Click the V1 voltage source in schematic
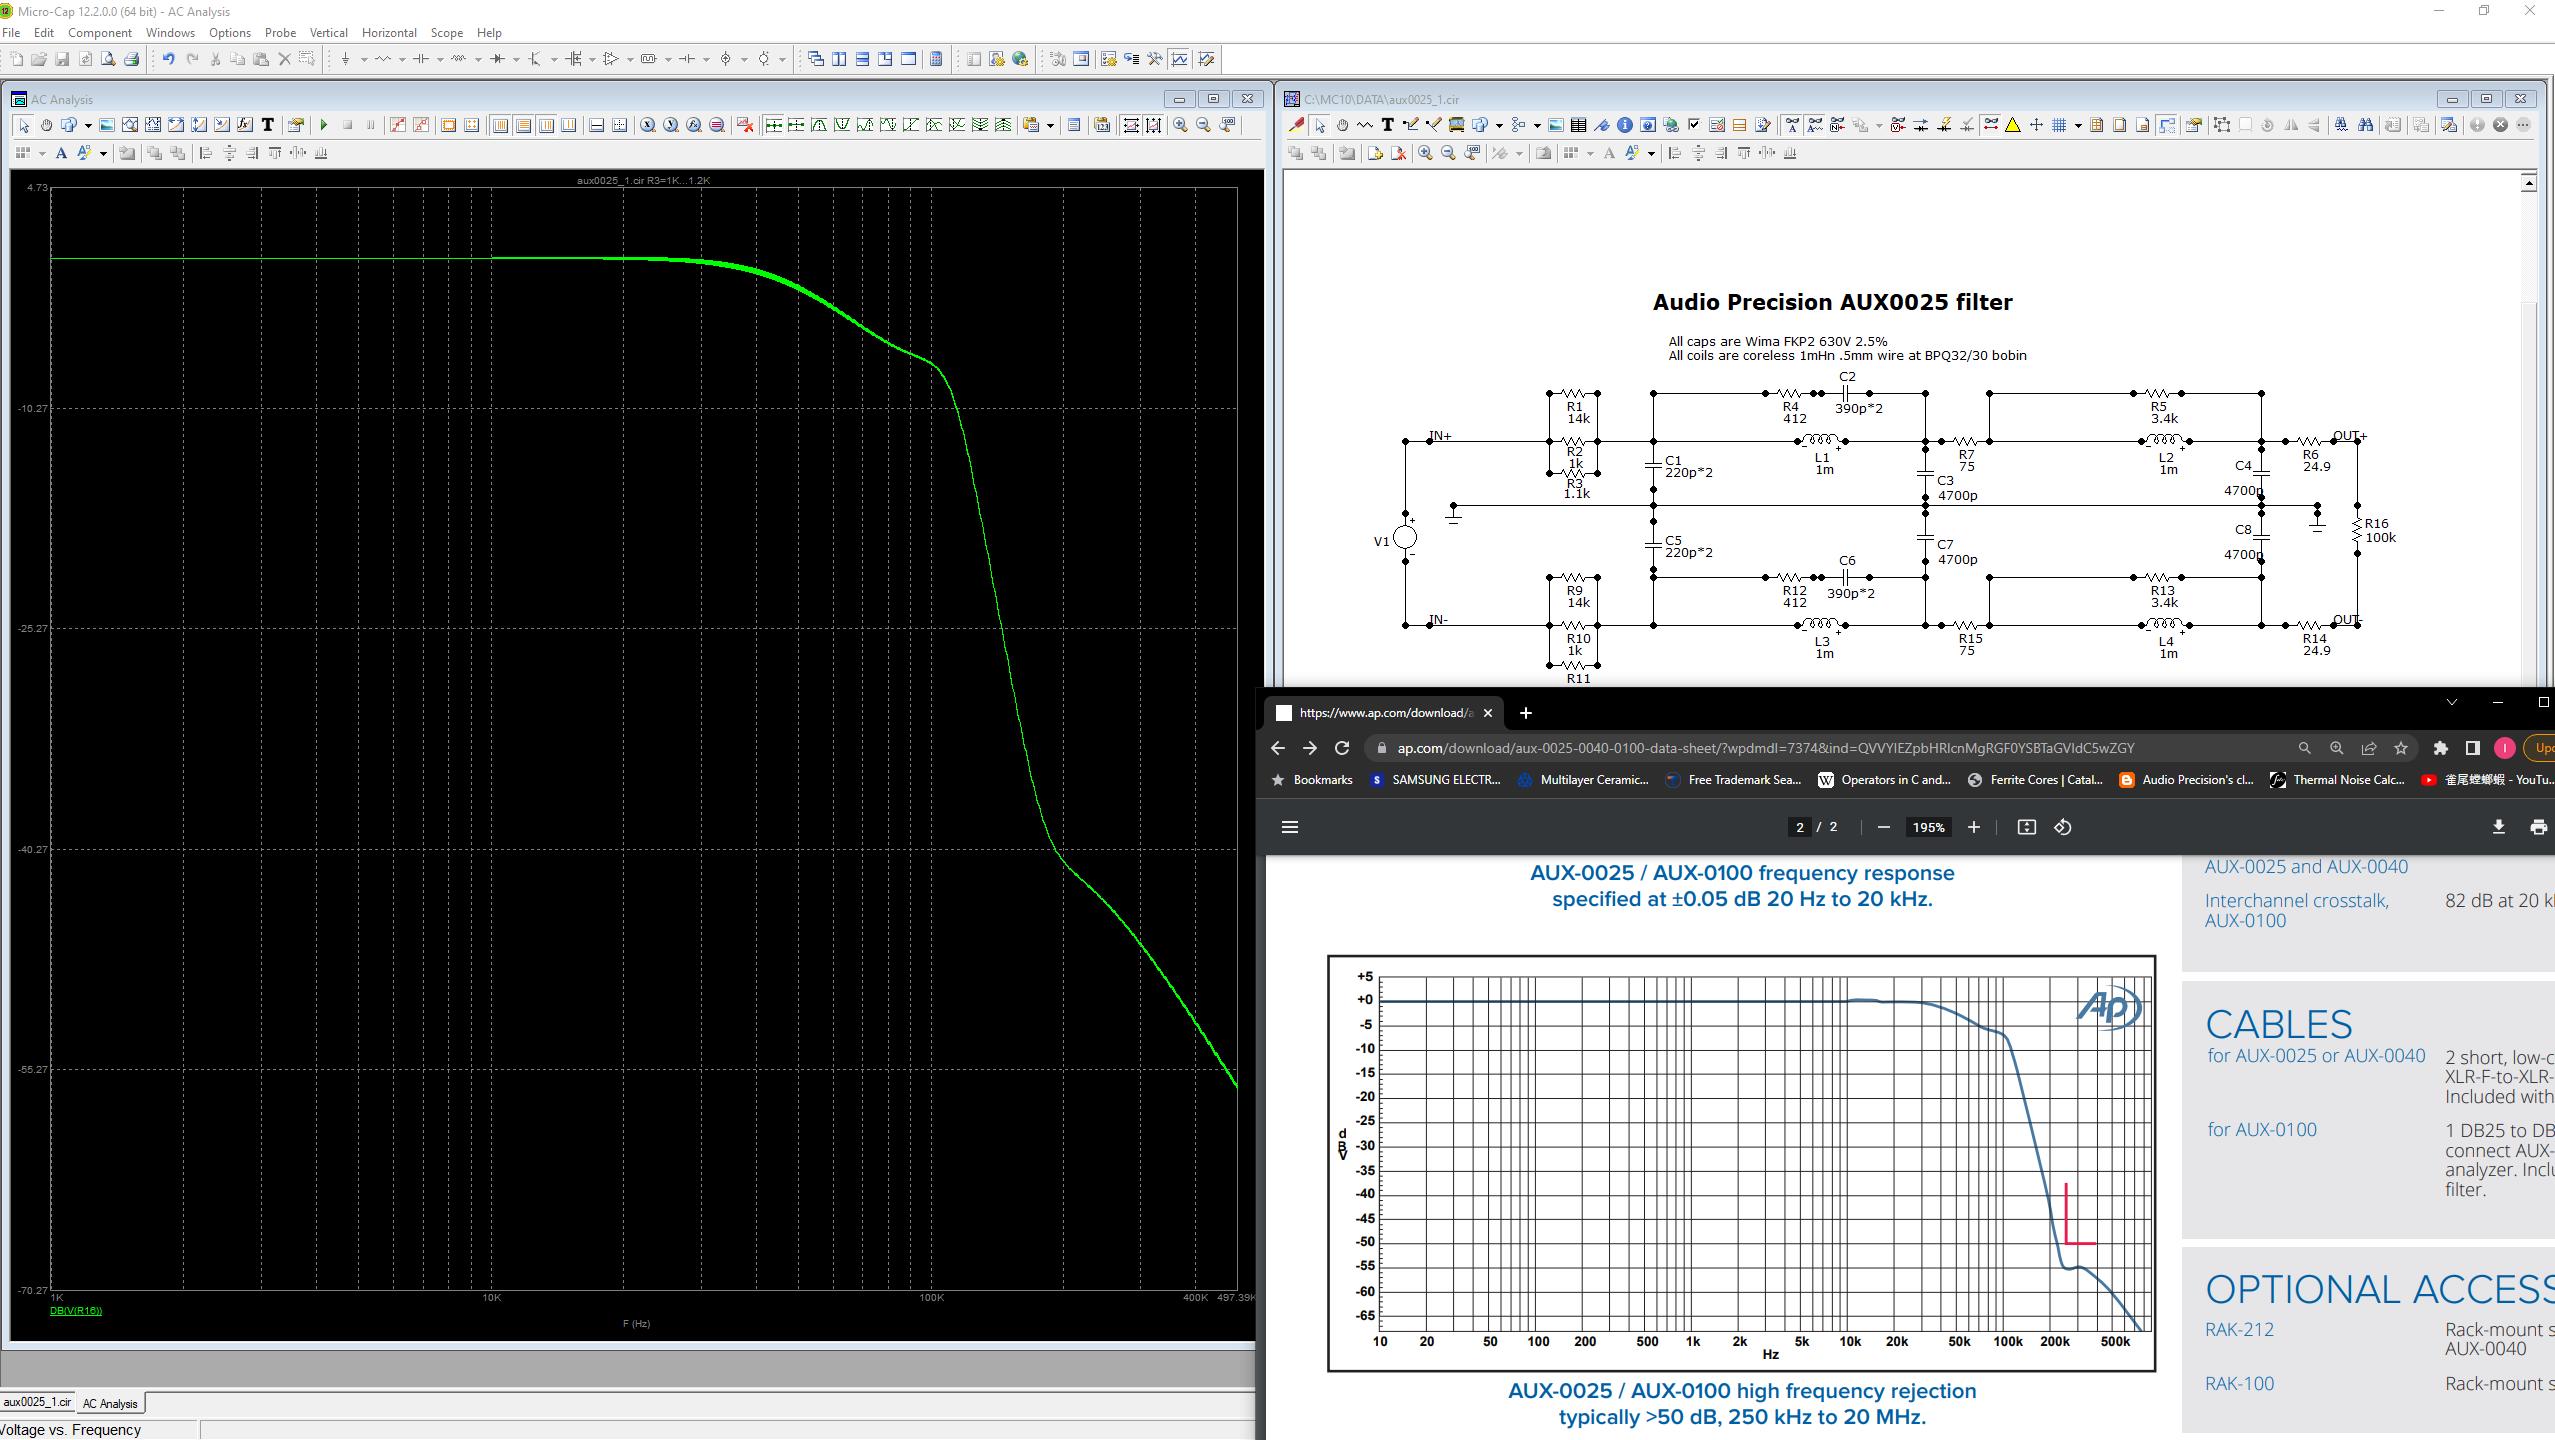2555x1440 pixels. (1405, 538)
